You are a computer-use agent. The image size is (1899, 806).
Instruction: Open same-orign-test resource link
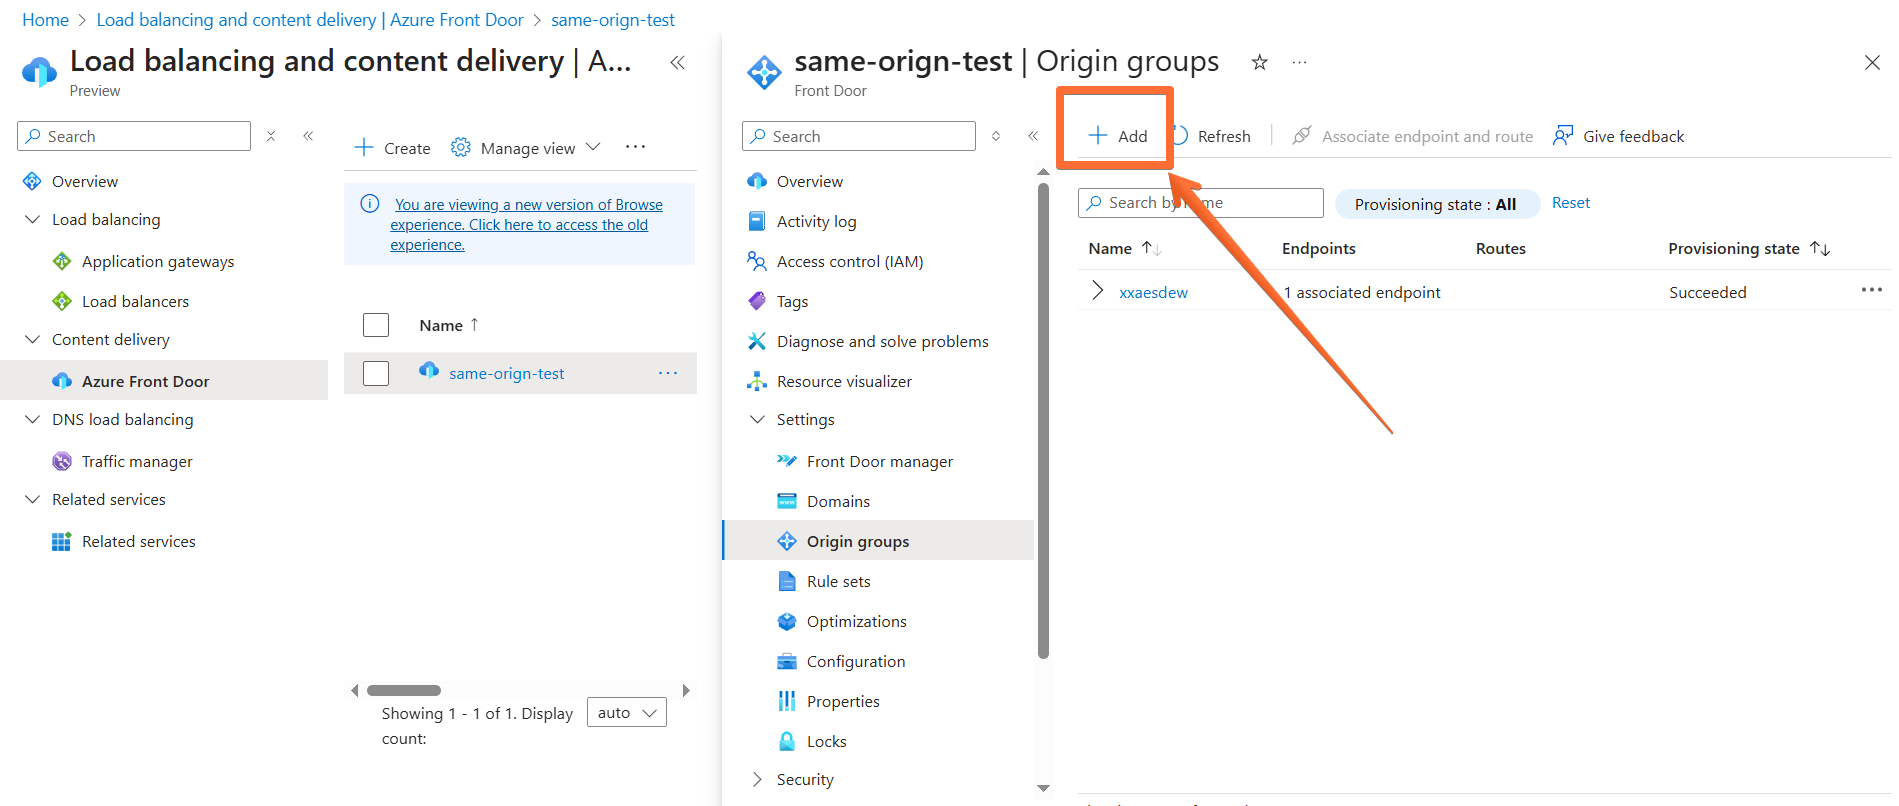(x=506, y=373)
